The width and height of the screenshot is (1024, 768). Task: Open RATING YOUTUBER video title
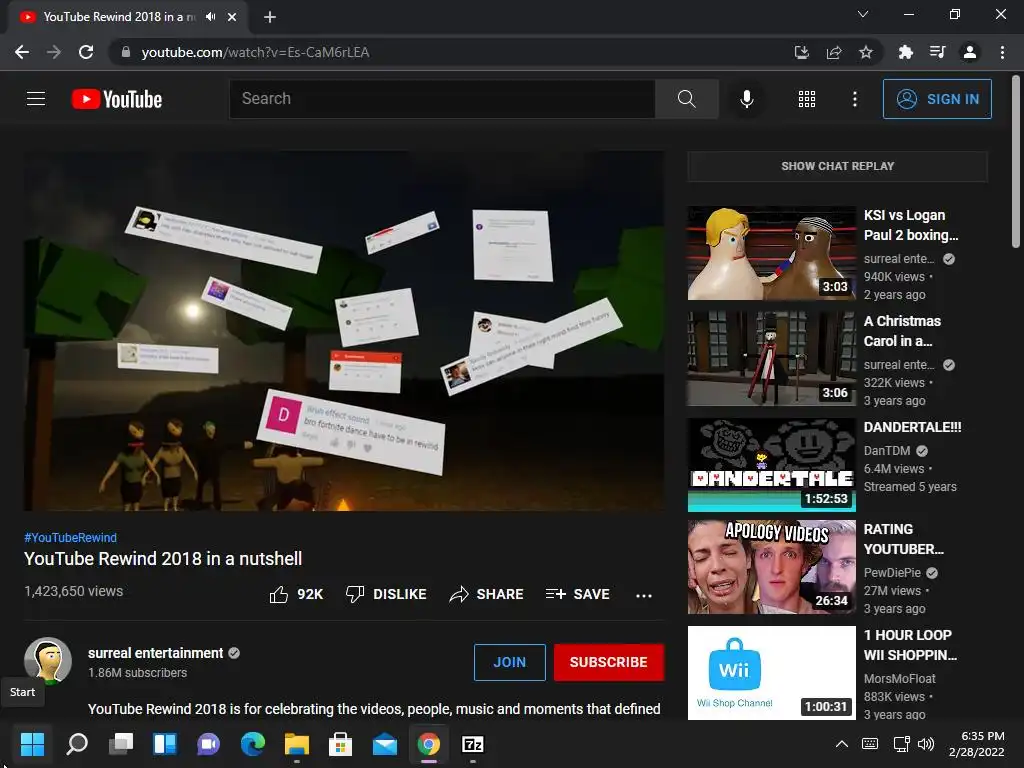tap(903, 539)
